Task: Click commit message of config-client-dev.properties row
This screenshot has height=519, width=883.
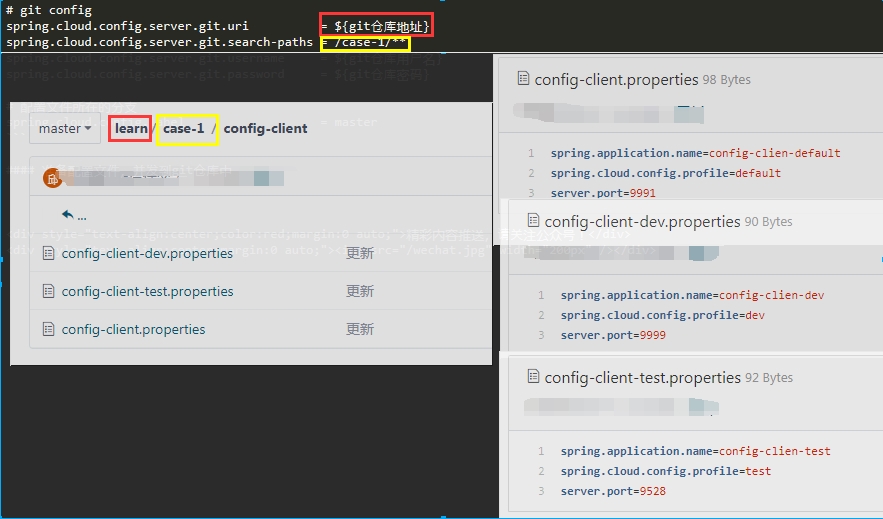Action: coord(360,253)
